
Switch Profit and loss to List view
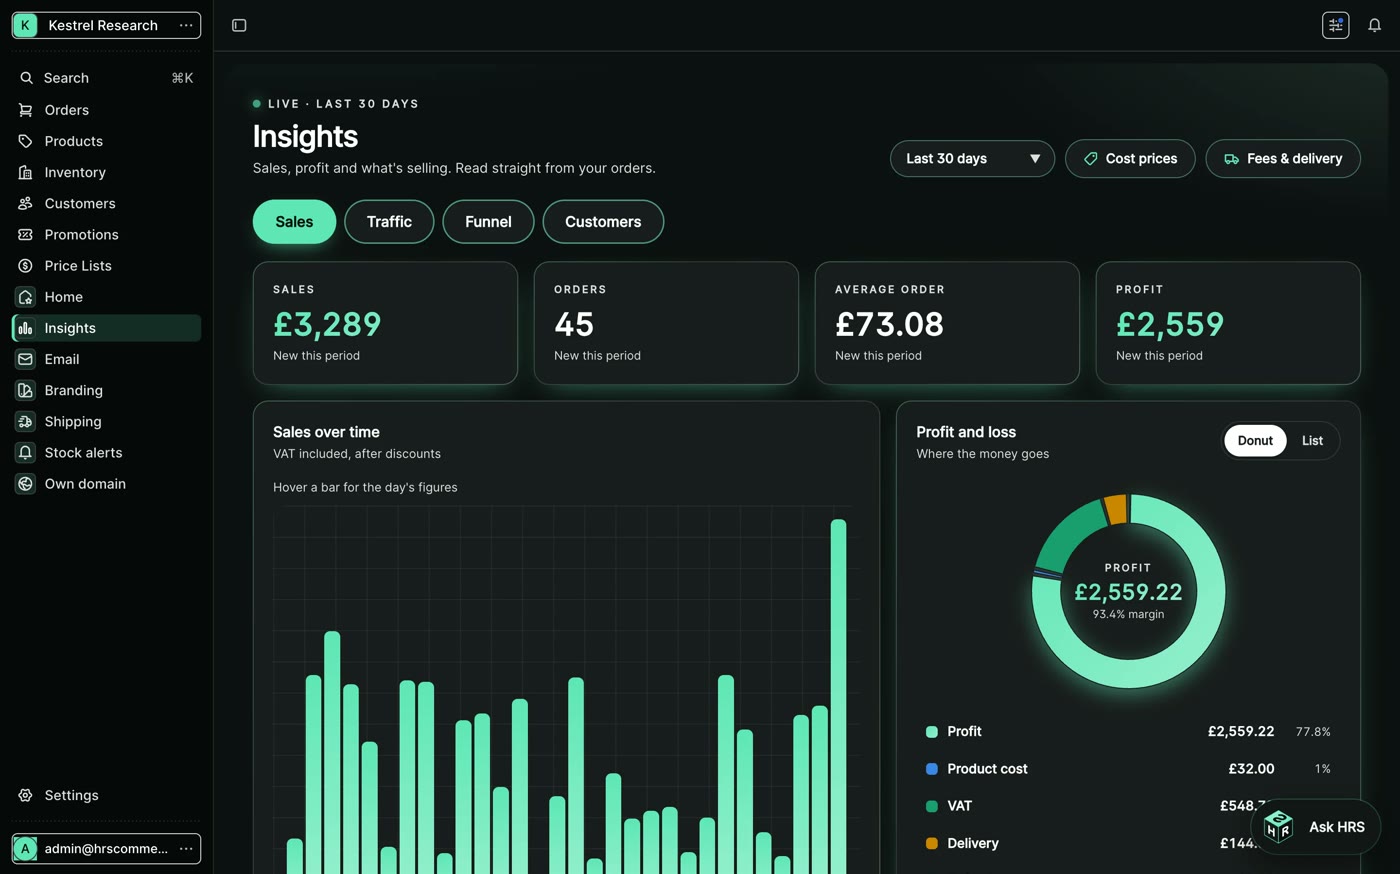point(1312,440)
